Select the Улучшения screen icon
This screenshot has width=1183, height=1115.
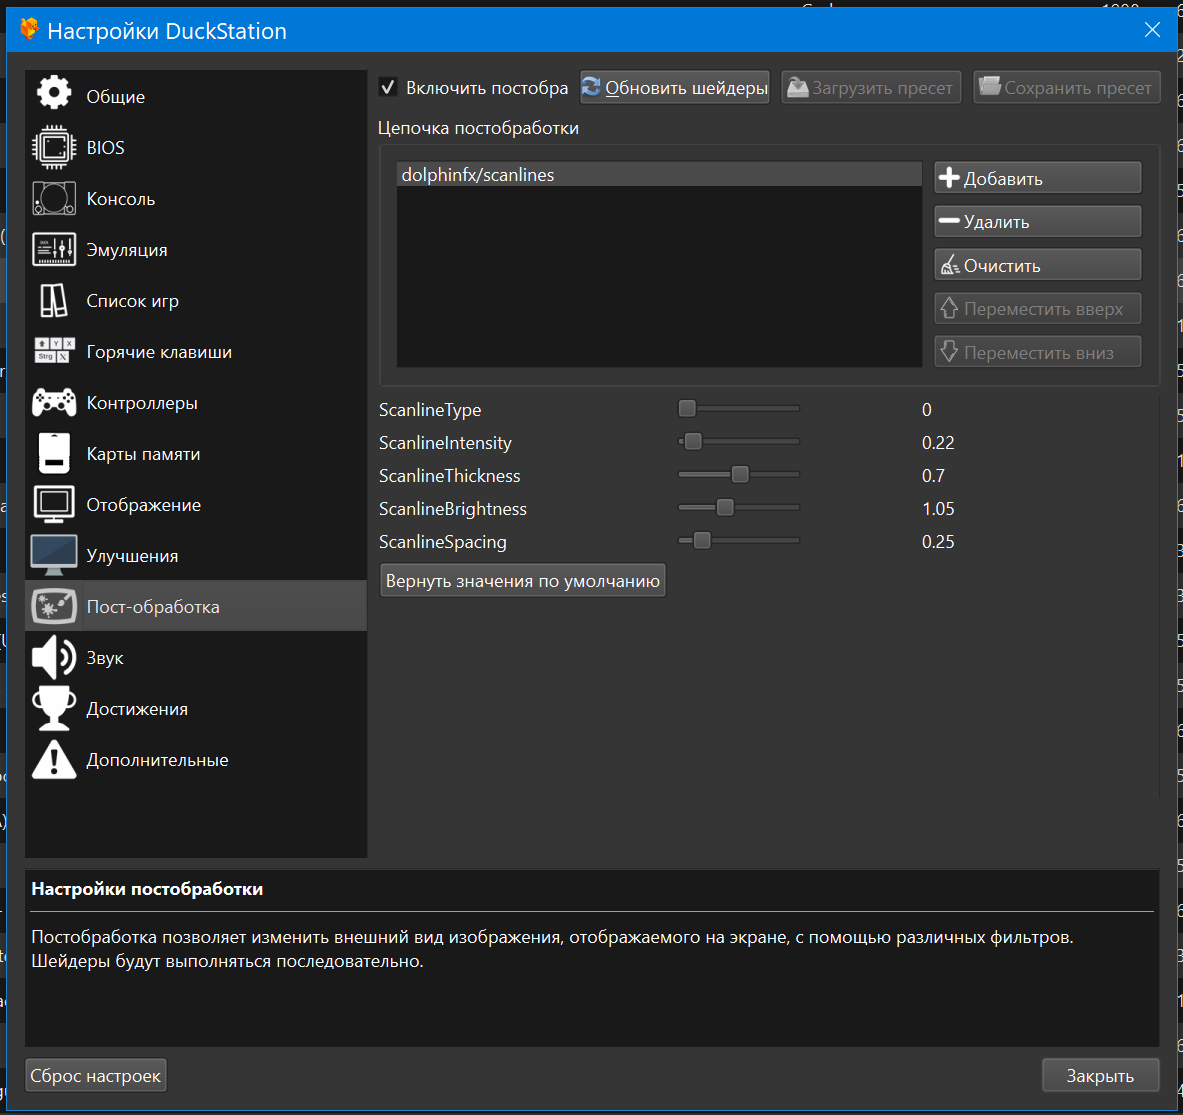[54, 555]
